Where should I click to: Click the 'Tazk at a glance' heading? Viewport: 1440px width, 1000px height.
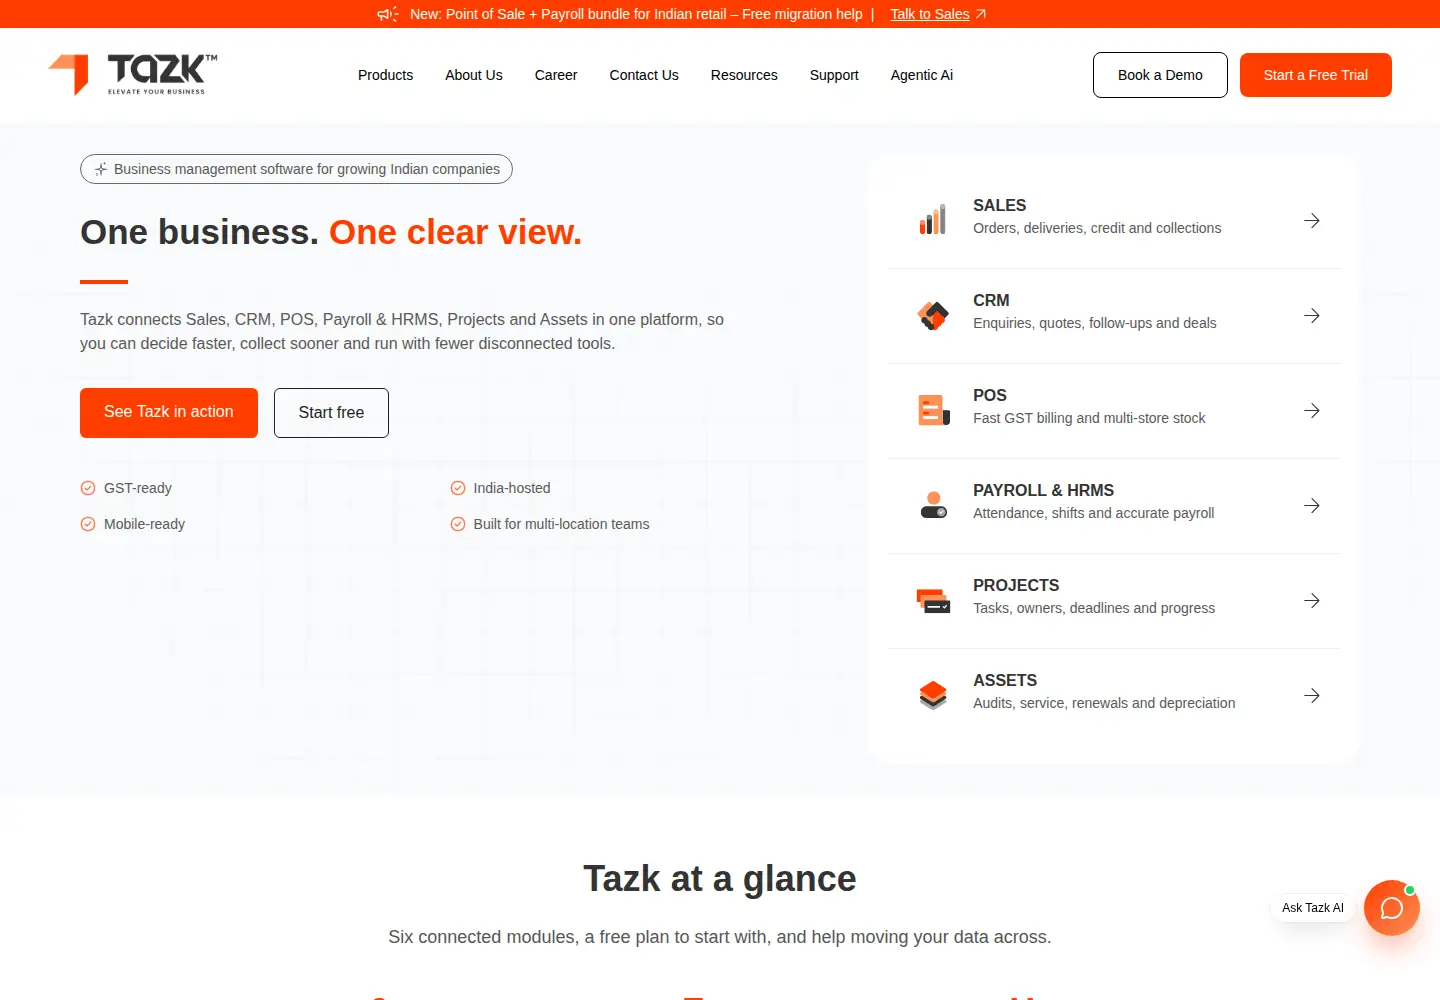coord(720,879)
